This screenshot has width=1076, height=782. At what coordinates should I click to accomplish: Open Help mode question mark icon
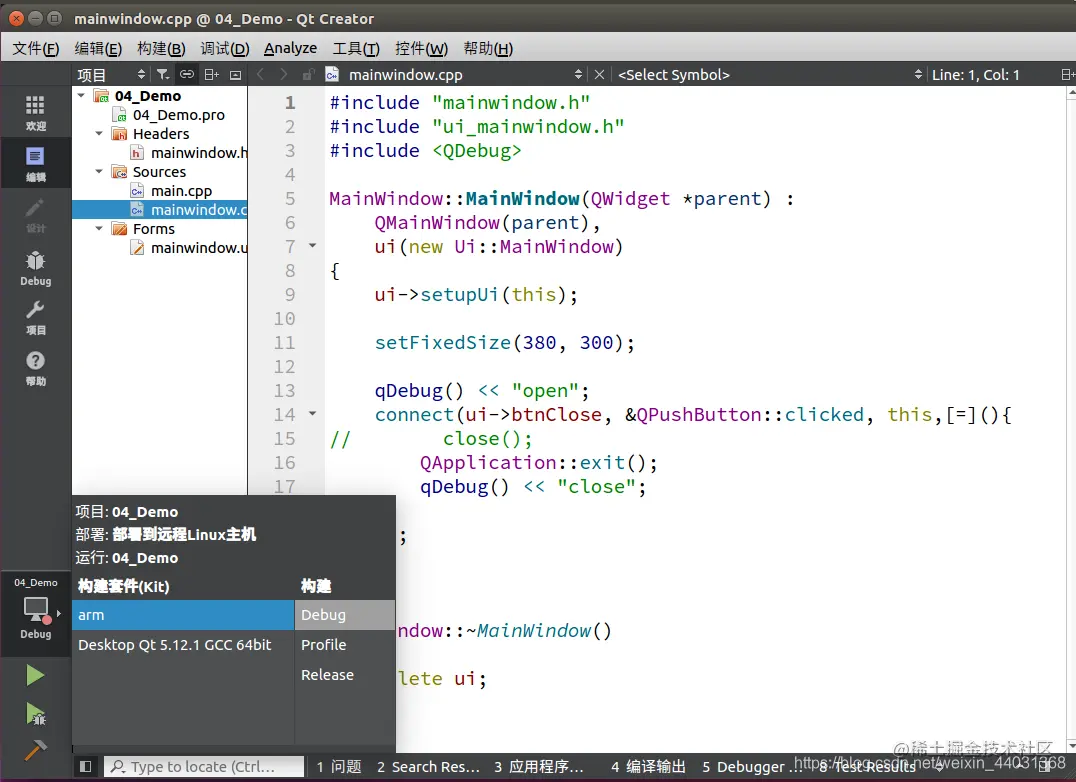tap(36, 368)
